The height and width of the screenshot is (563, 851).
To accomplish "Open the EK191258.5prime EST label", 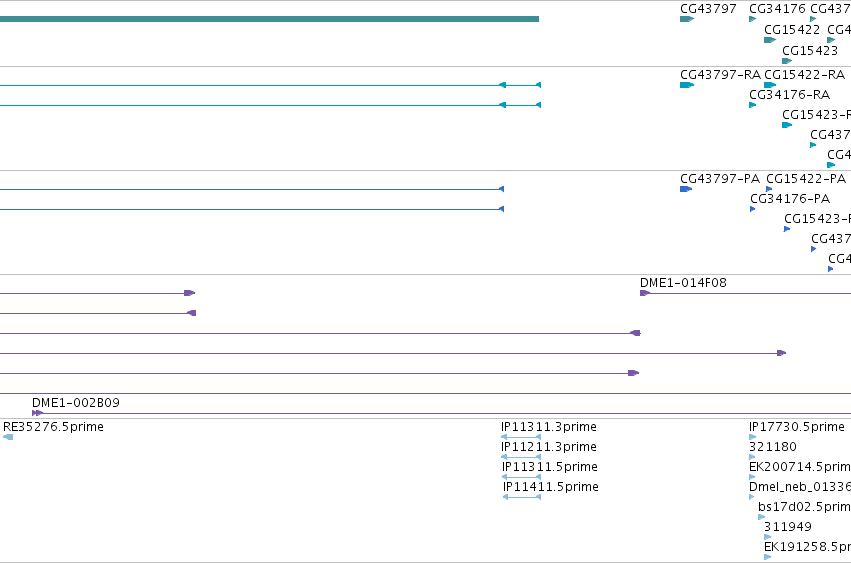I will pyautogui.click(x=808, y=547).
